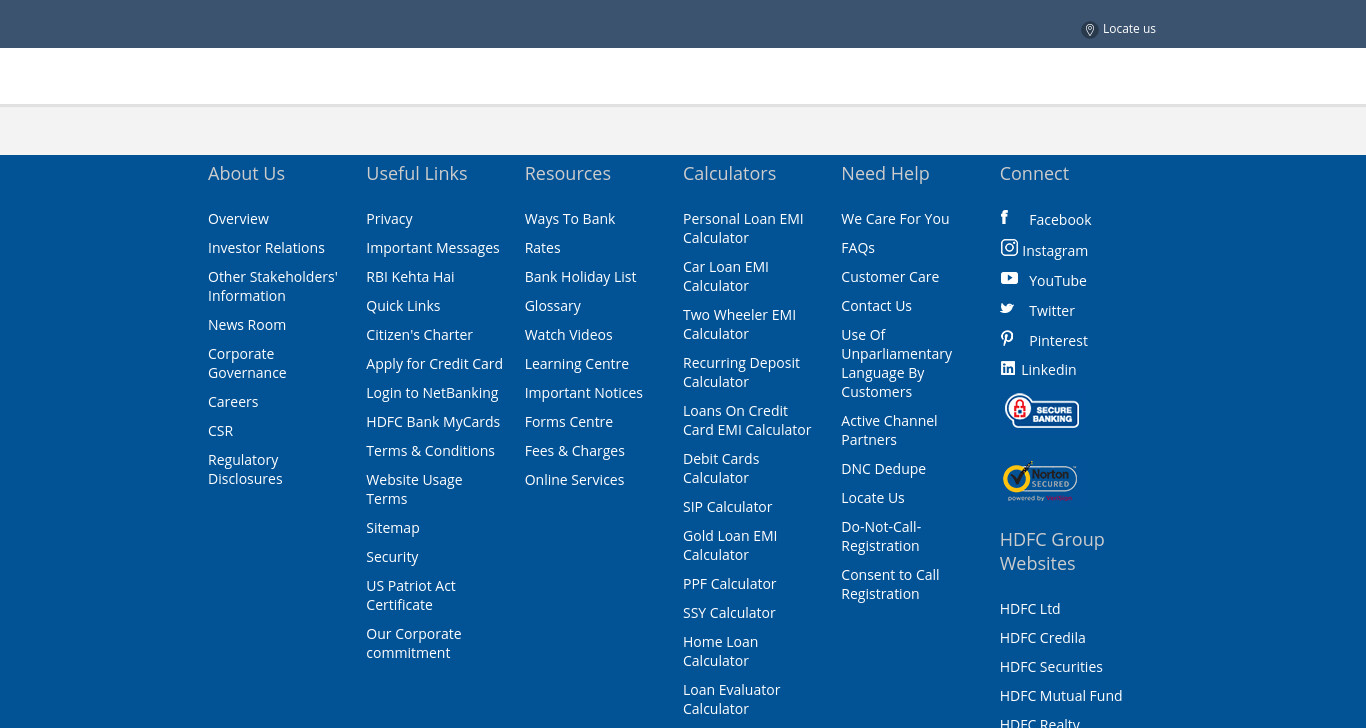The image size is (1366, 728).
Task: Open Customer Care
Action: [890, 277]
